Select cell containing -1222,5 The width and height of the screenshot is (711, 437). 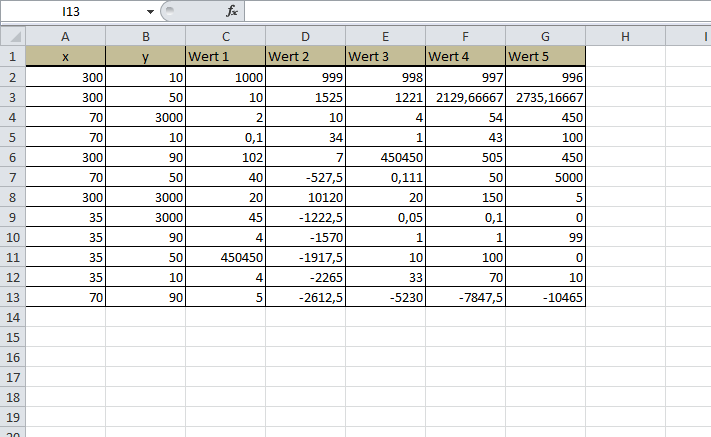point(305,217)
